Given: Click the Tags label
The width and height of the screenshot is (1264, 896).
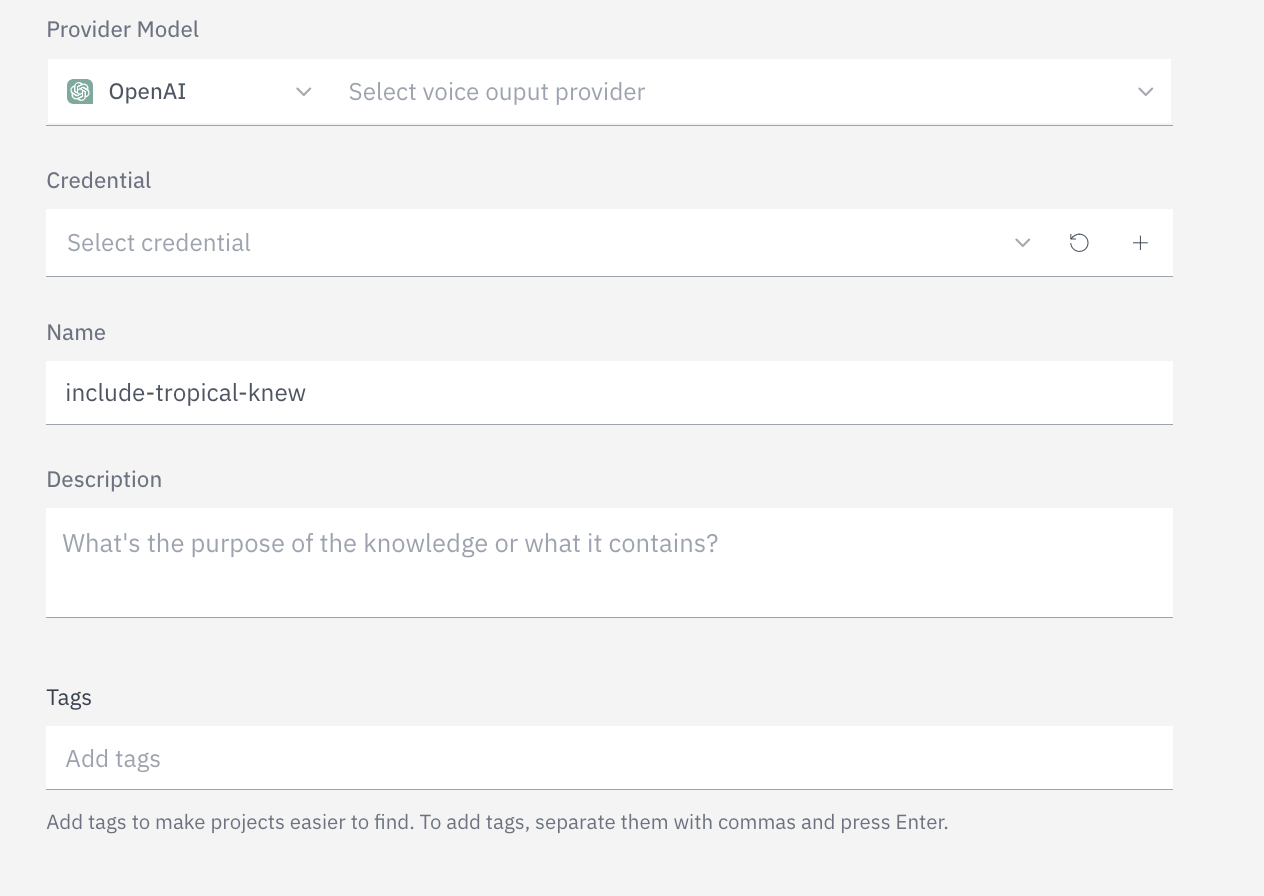Looking at the screenshot, I should [68, 697].
